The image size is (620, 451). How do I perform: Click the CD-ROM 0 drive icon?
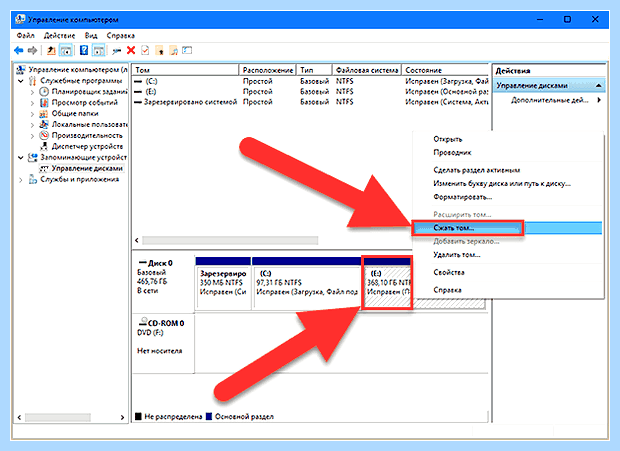click(142, 322)
